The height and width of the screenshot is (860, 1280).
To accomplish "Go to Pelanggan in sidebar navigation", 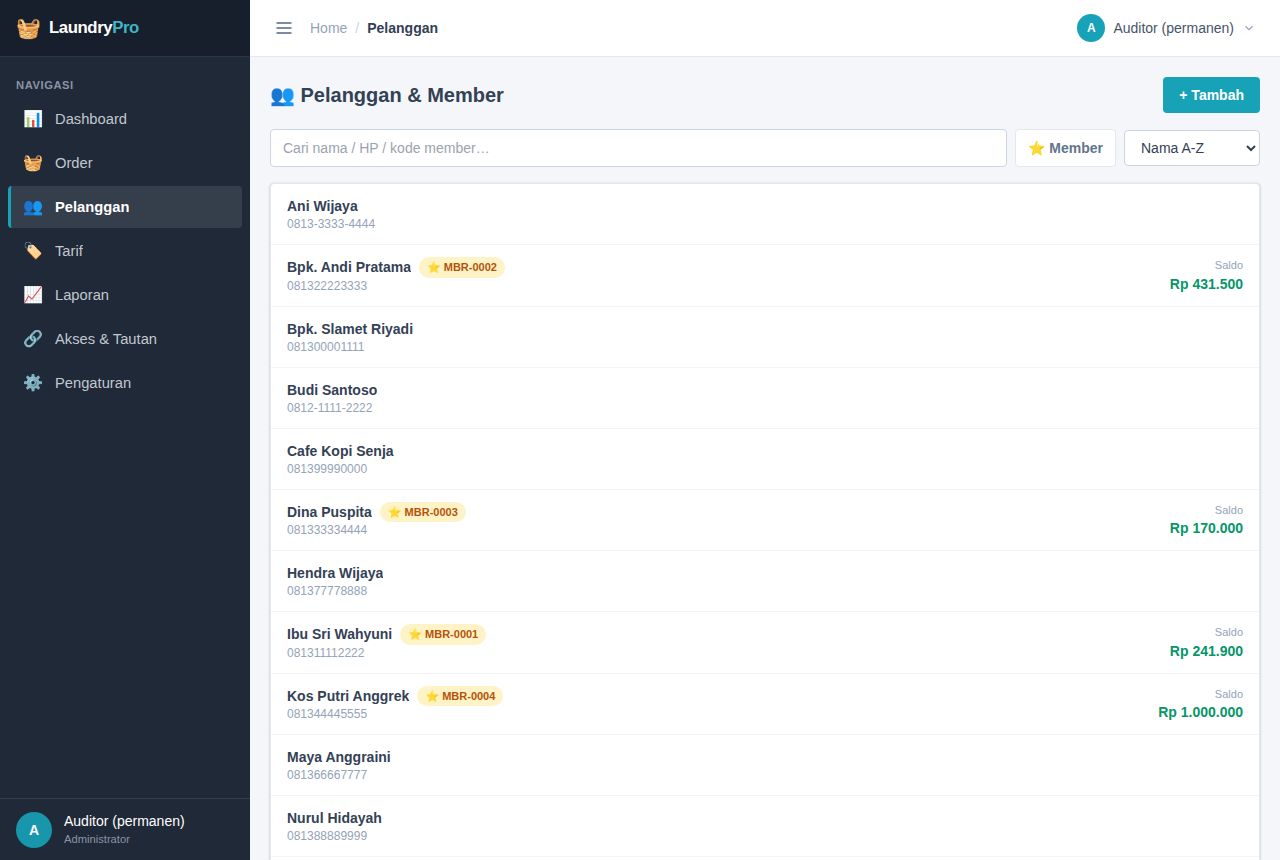I will pos(125,207).
